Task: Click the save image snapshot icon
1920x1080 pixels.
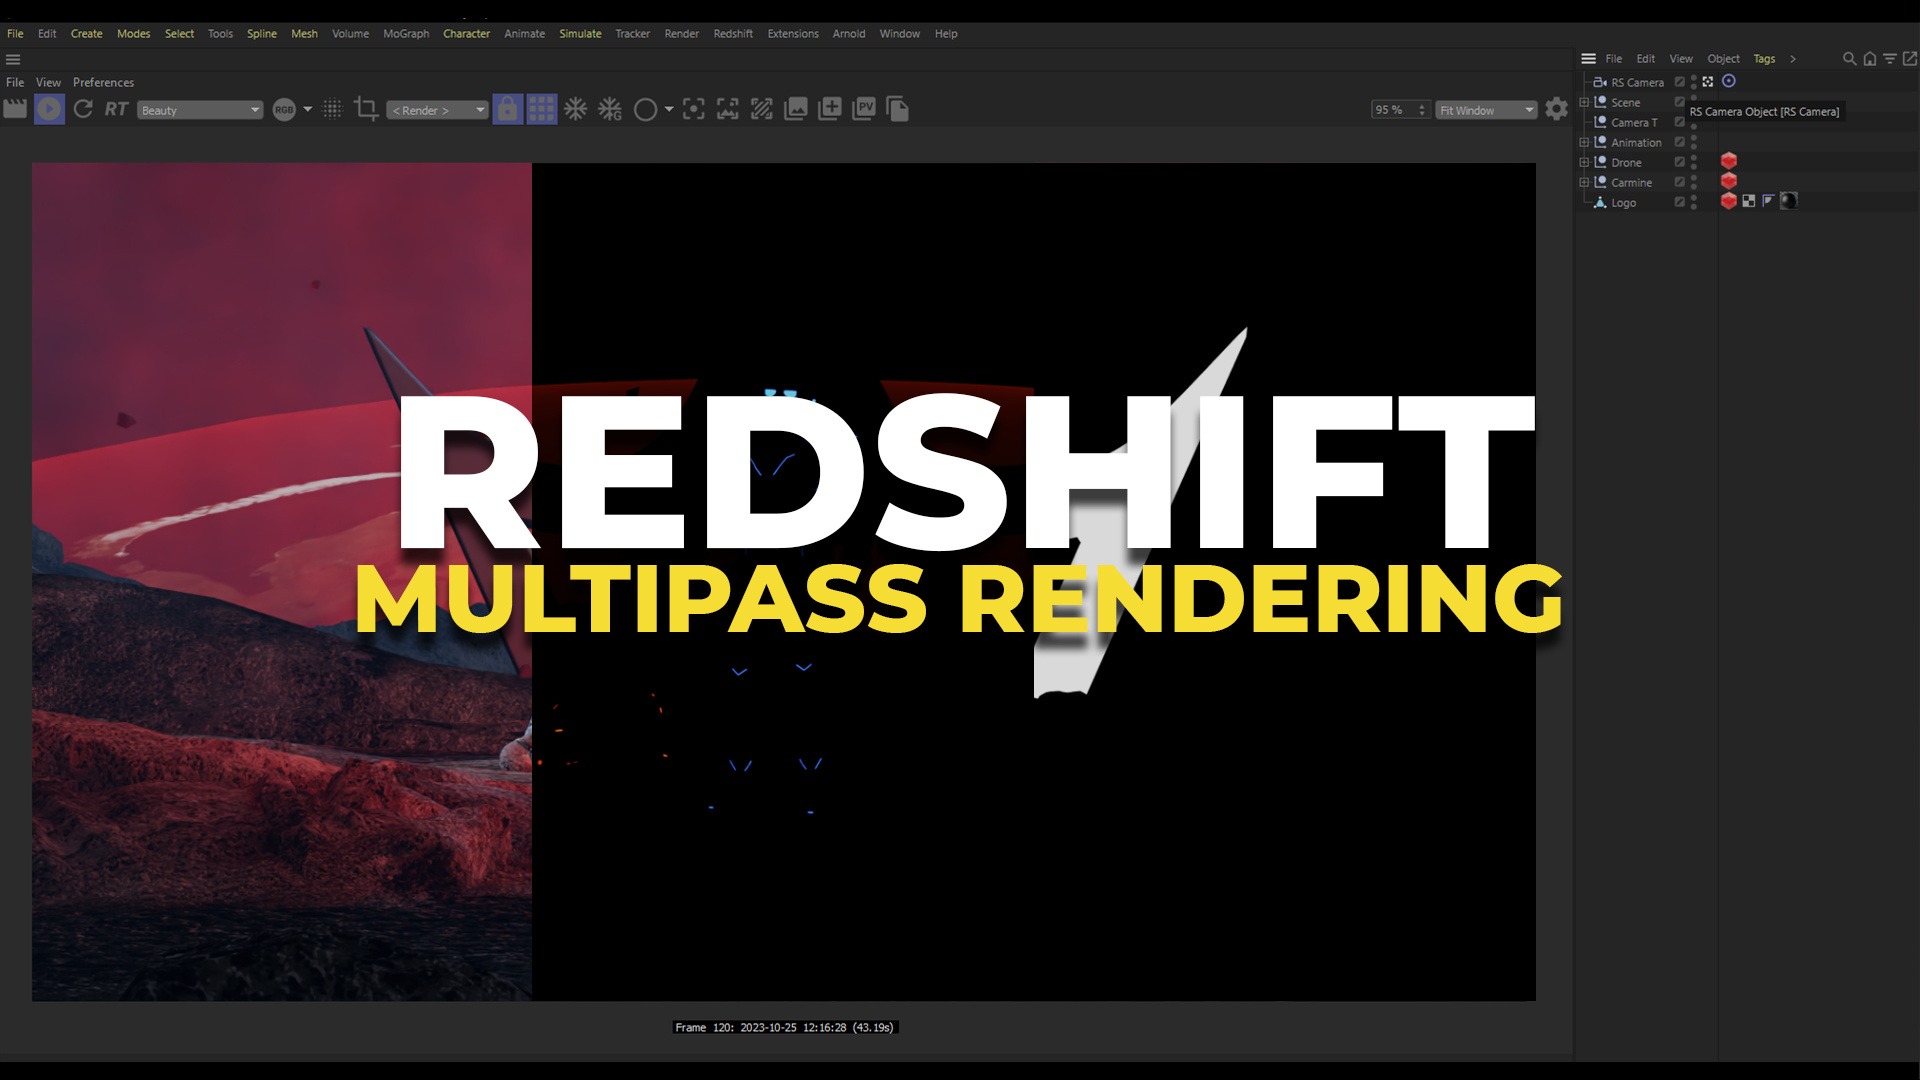Action: point(796,109)
